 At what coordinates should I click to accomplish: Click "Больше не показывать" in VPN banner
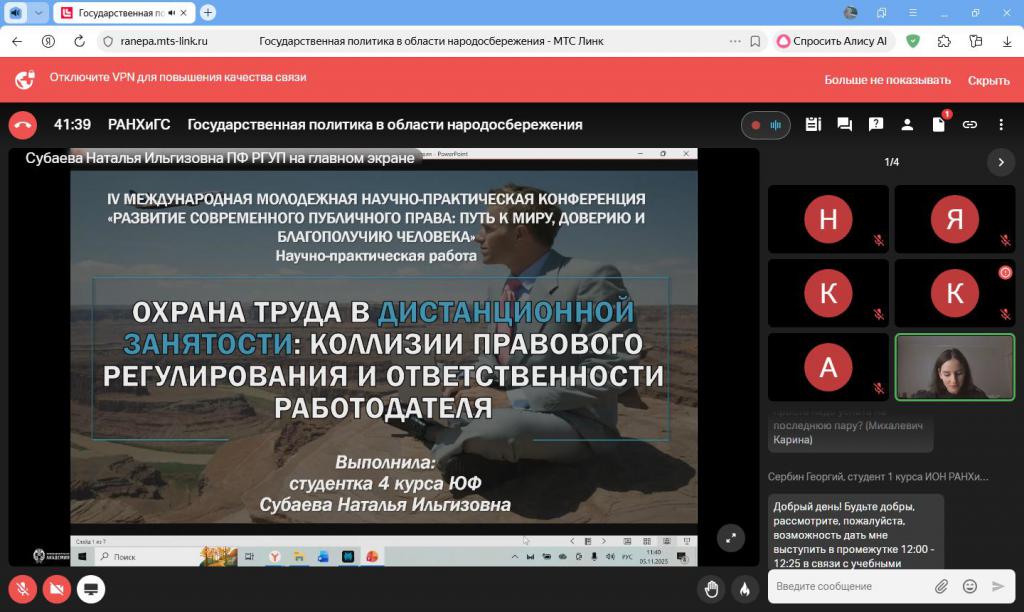887,80
